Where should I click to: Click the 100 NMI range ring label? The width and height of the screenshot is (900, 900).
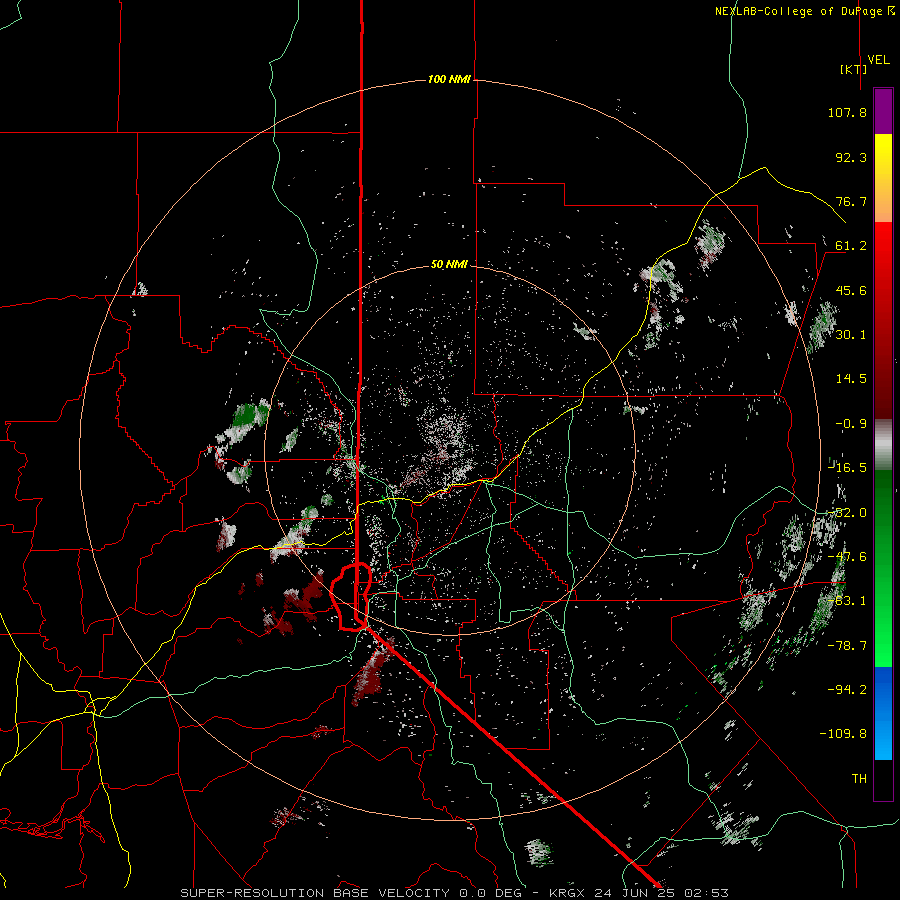449,79
